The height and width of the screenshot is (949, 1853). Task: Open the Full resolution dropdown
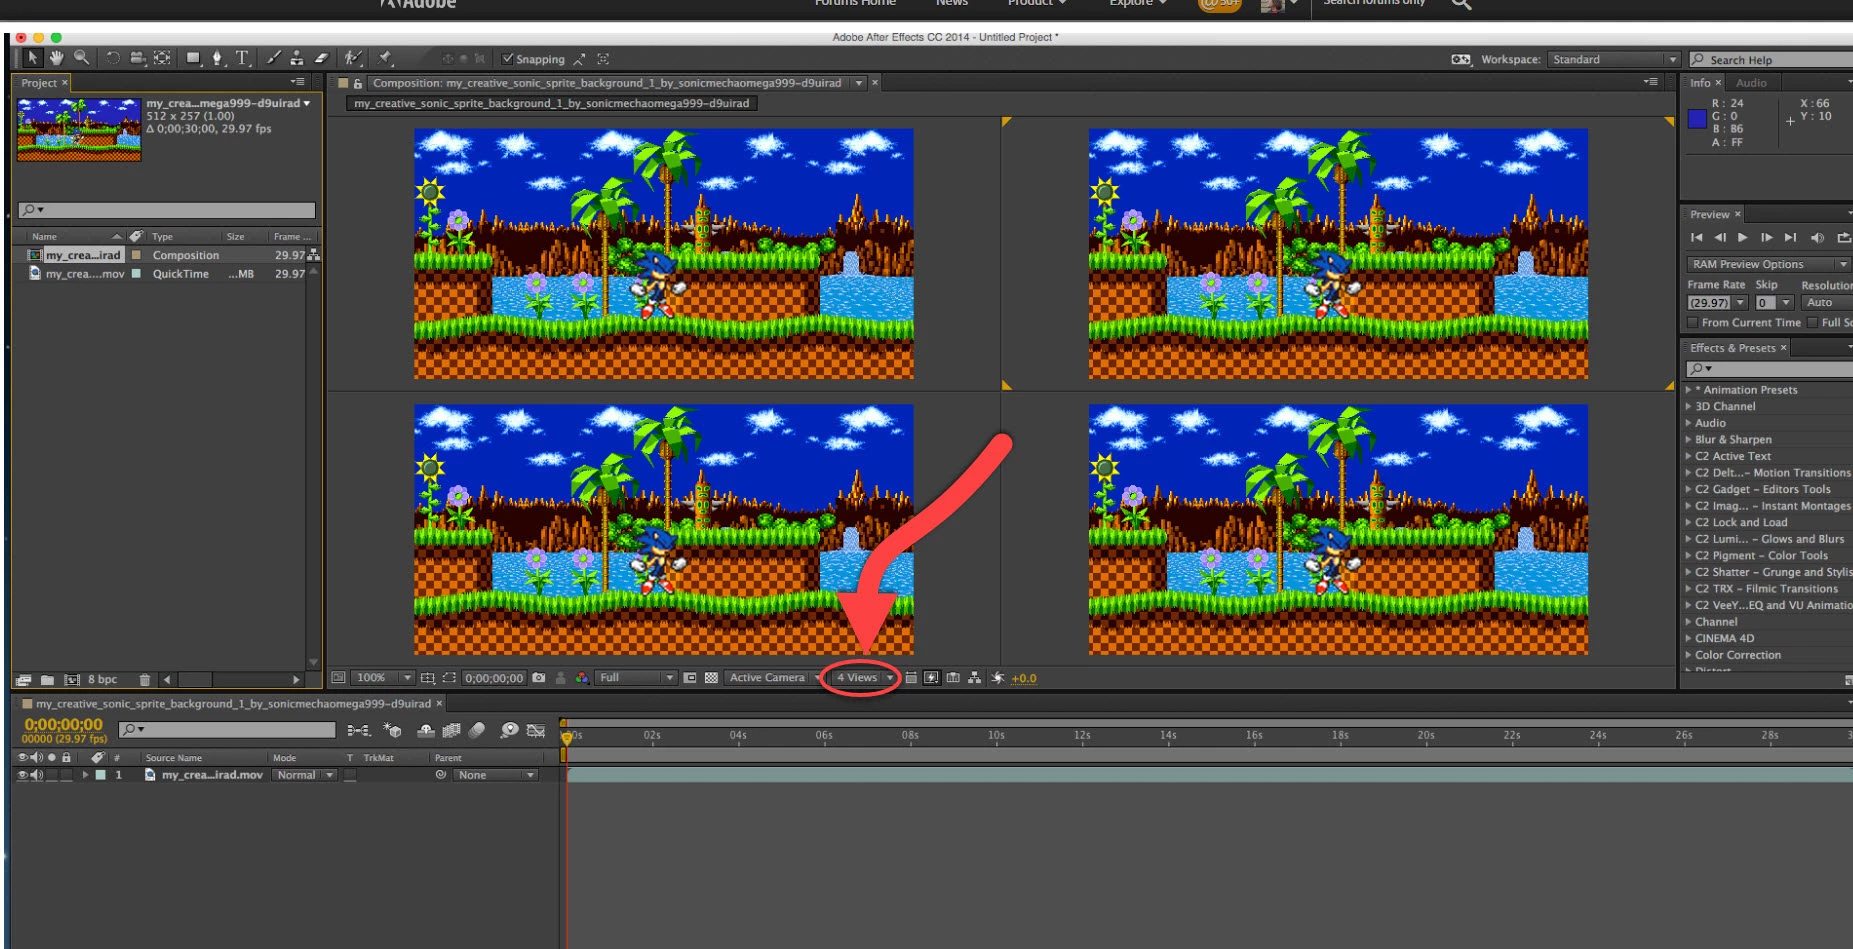pos(636,677)
